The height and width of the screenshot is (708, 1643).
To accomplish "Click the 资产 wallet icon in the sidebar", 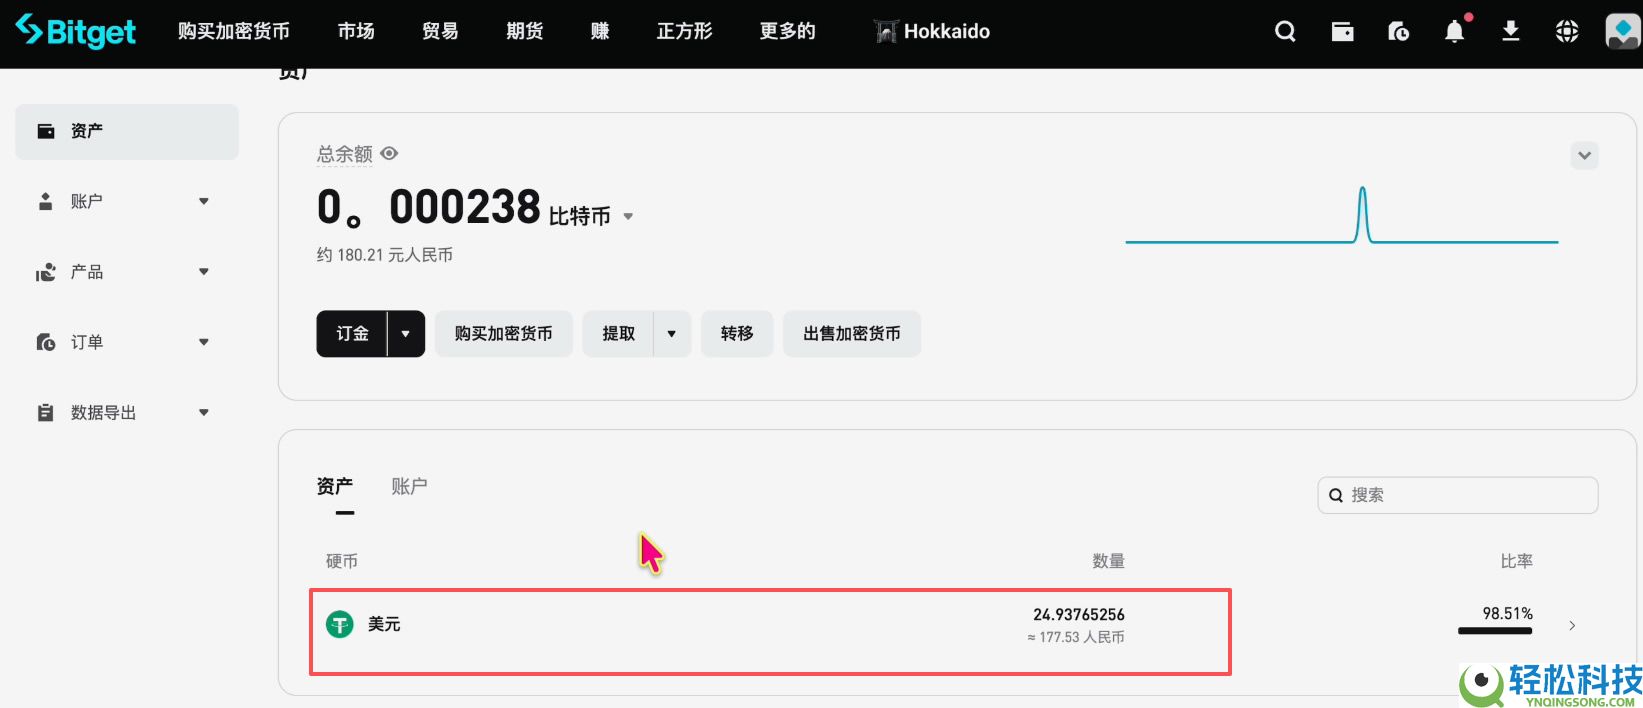I will (x=46, y=131).
